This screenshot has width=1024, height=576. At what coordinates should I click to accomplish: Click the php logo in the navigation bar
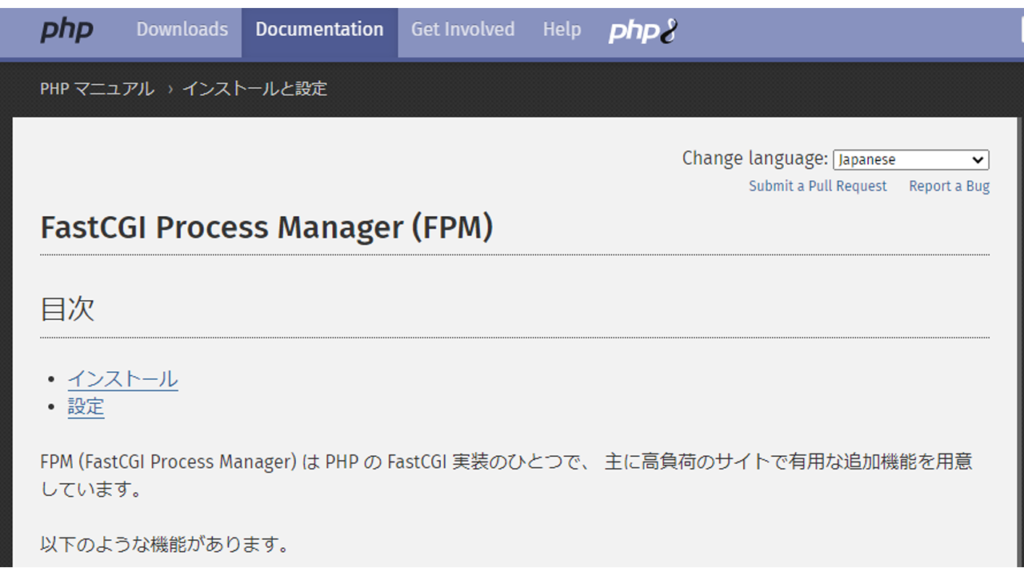pyautogui.click(x=66, y=30)
